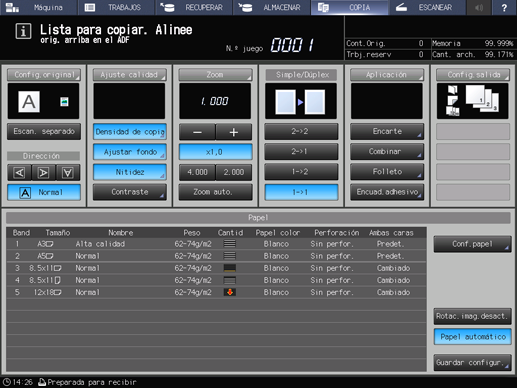517x388 pixels.
Task: Switch to the TRABAJOS tab
Action: pyautogui.click(x=116, y=7)
